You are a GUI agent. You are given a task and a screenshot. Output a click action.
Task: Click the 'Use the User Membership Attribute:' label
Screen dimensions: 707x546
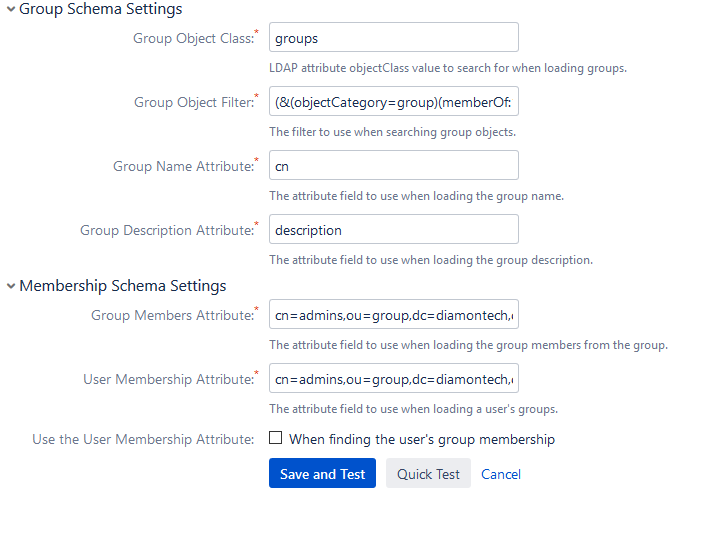(x=143, y=439)
